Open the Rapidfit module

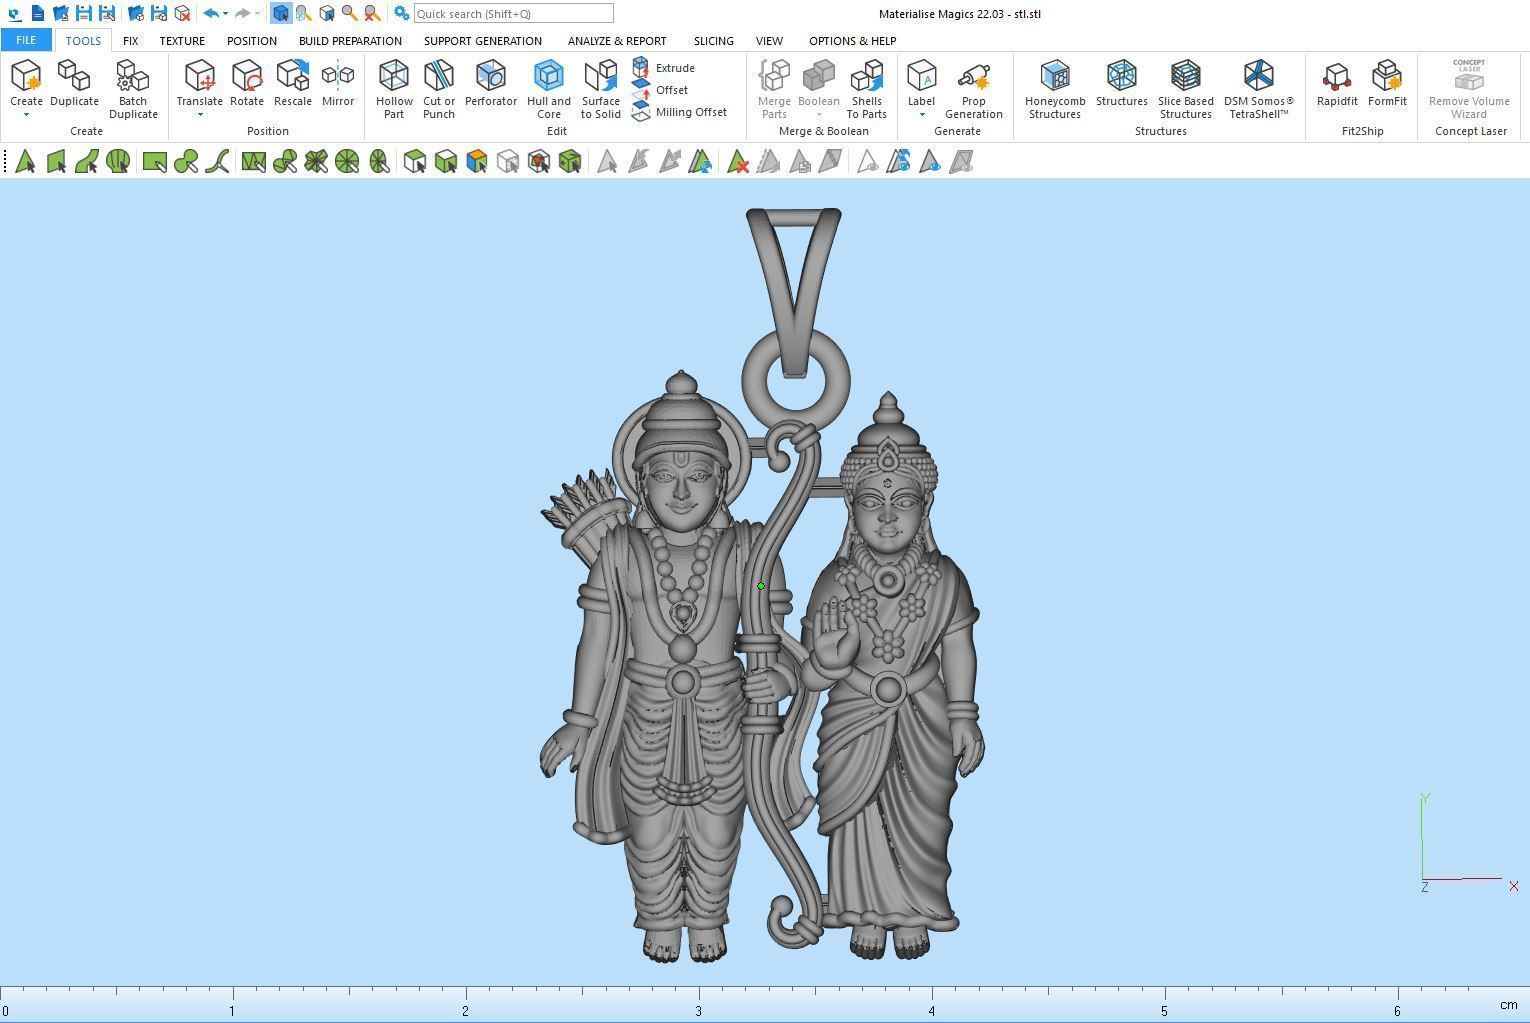1337,82
